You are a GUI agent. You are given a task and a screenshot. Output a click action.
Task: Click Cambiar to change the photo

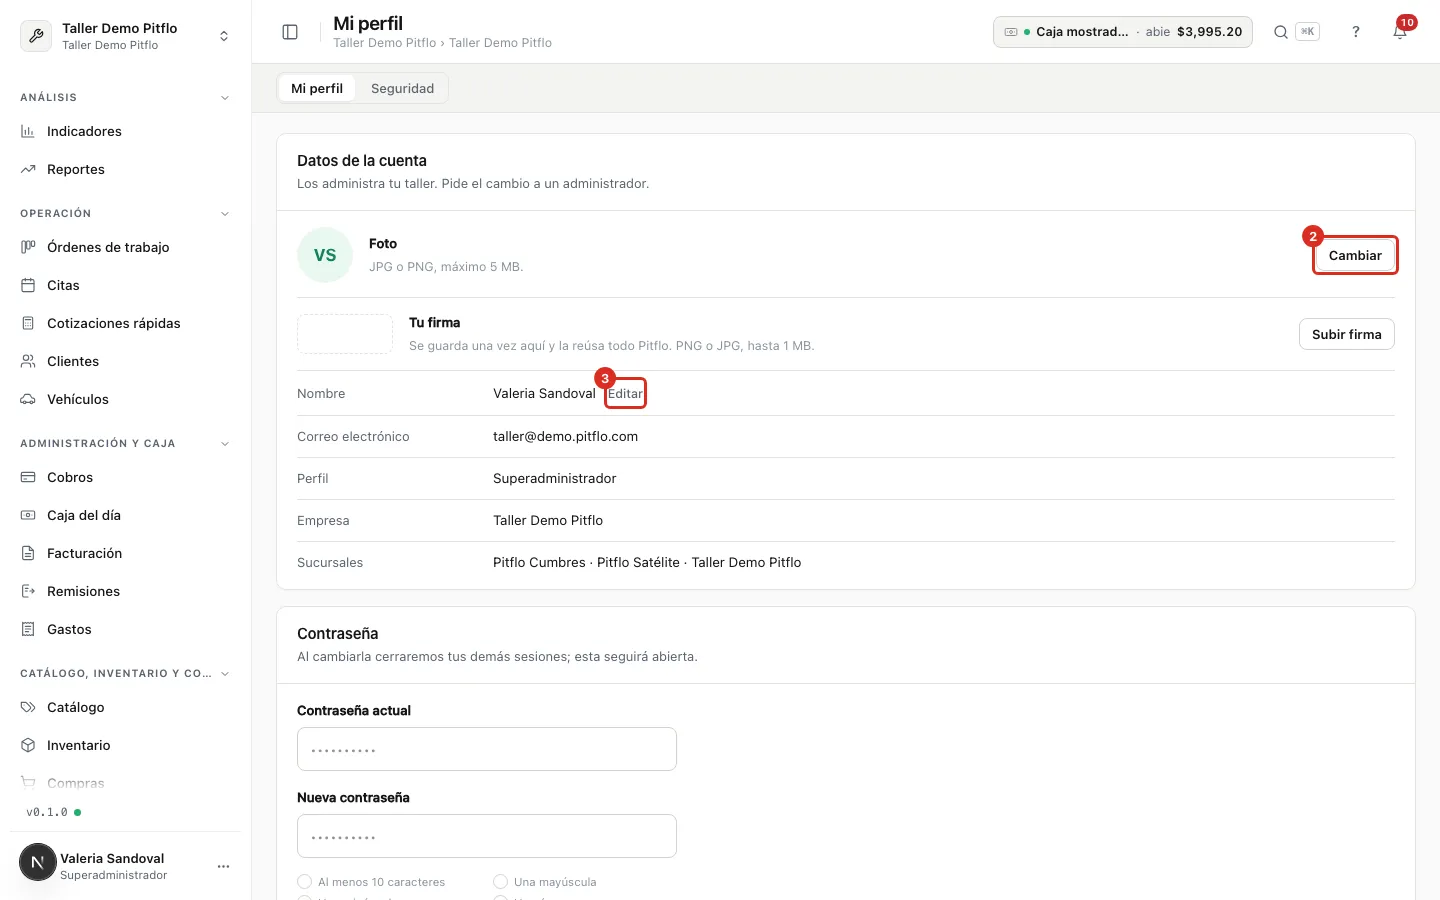click(1355, 255)
